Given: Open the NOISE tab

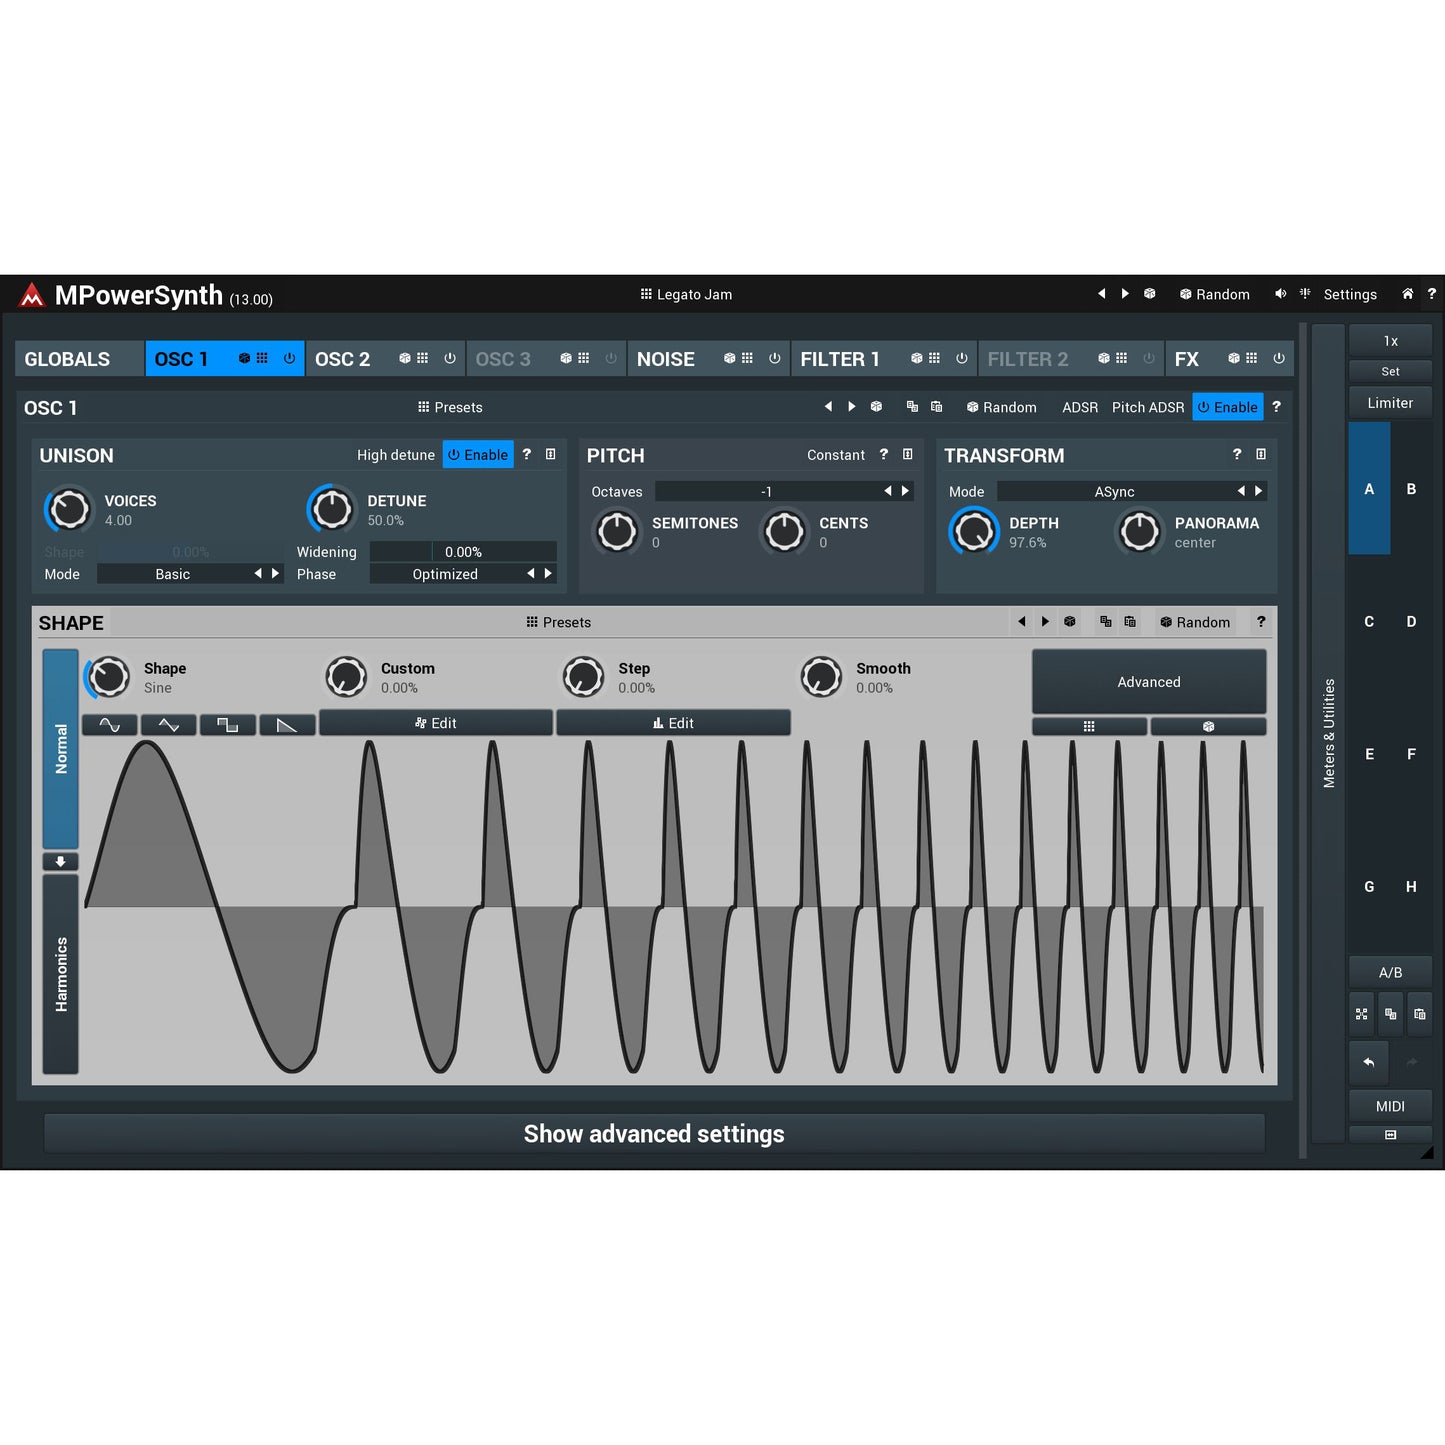Looking at the screenshot, I should pyautogui.click(x=666, y=358).
